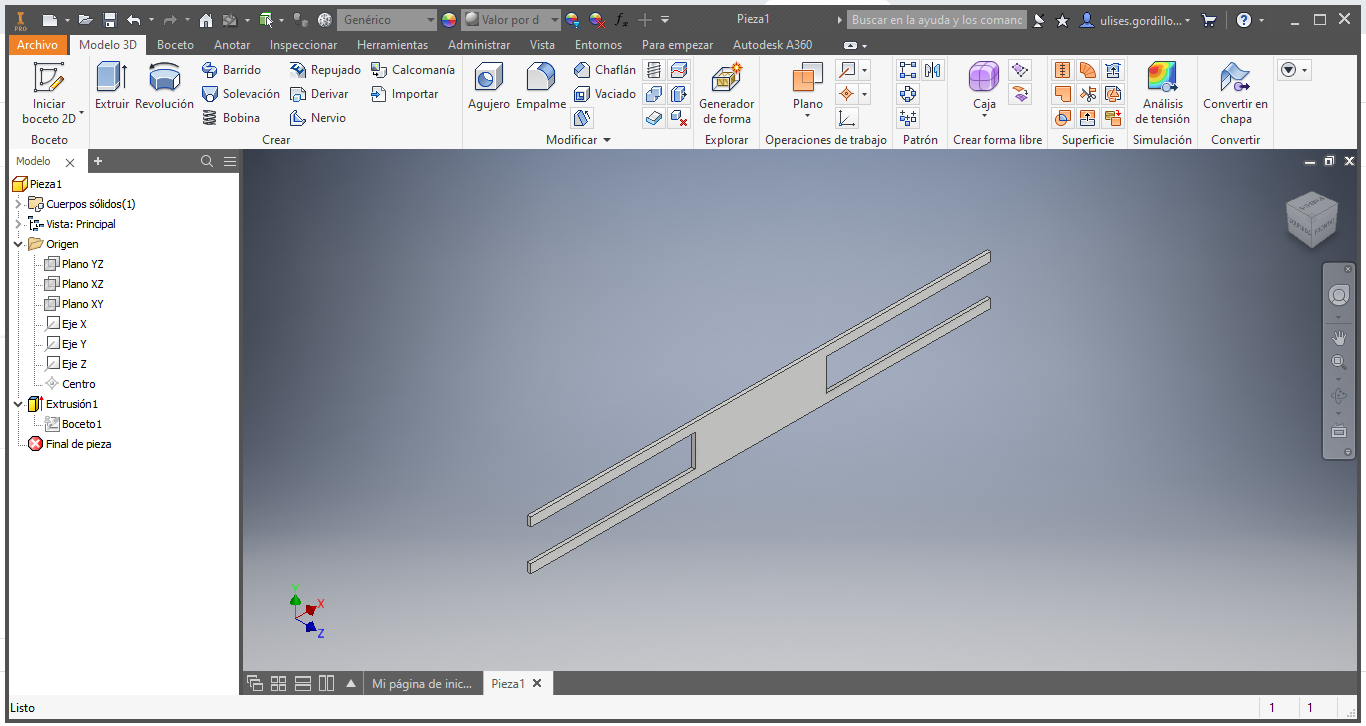Select the Extruir tool
1366x726 pixels.
click(112, 86)
